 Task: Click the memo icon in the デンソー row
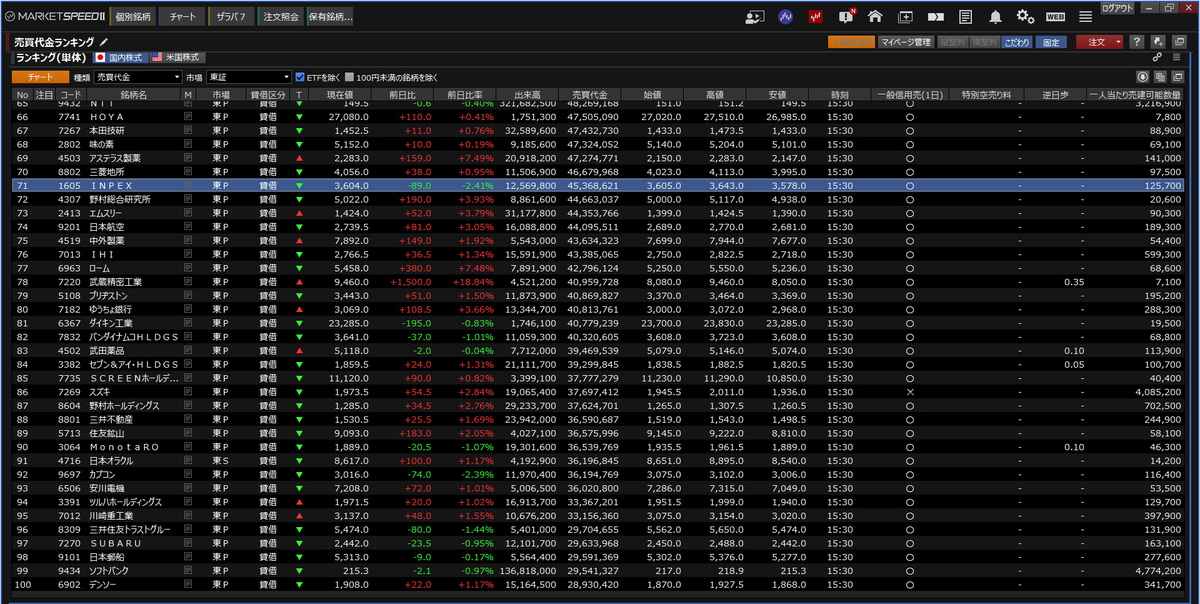[x=187, y=584]
